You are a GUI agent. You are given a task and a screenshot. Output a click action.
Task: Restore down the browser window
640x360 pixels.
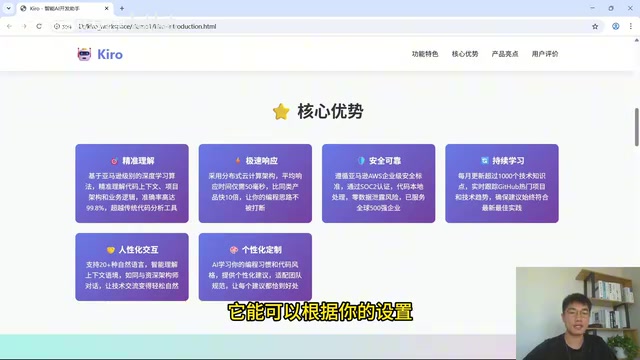[611, 8]
